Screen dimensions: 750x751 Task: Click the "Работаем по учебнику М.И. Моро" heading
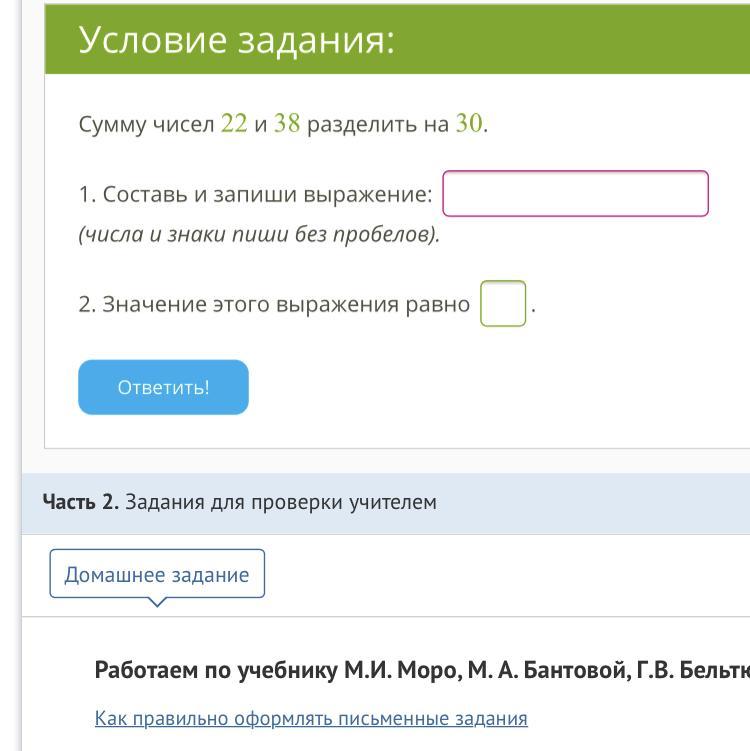pyautogui.click(x=420, y=670)
